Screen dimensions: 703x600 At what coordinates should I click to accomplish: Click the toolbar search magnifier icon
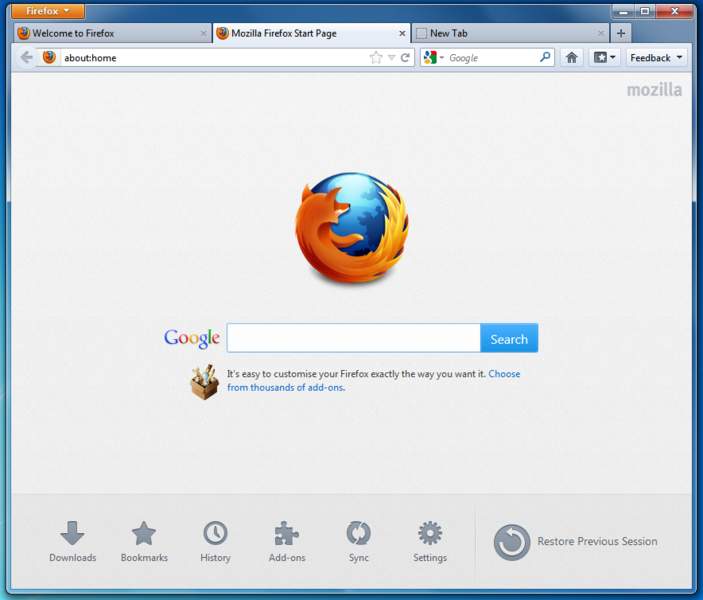click(x=545, y=57)
